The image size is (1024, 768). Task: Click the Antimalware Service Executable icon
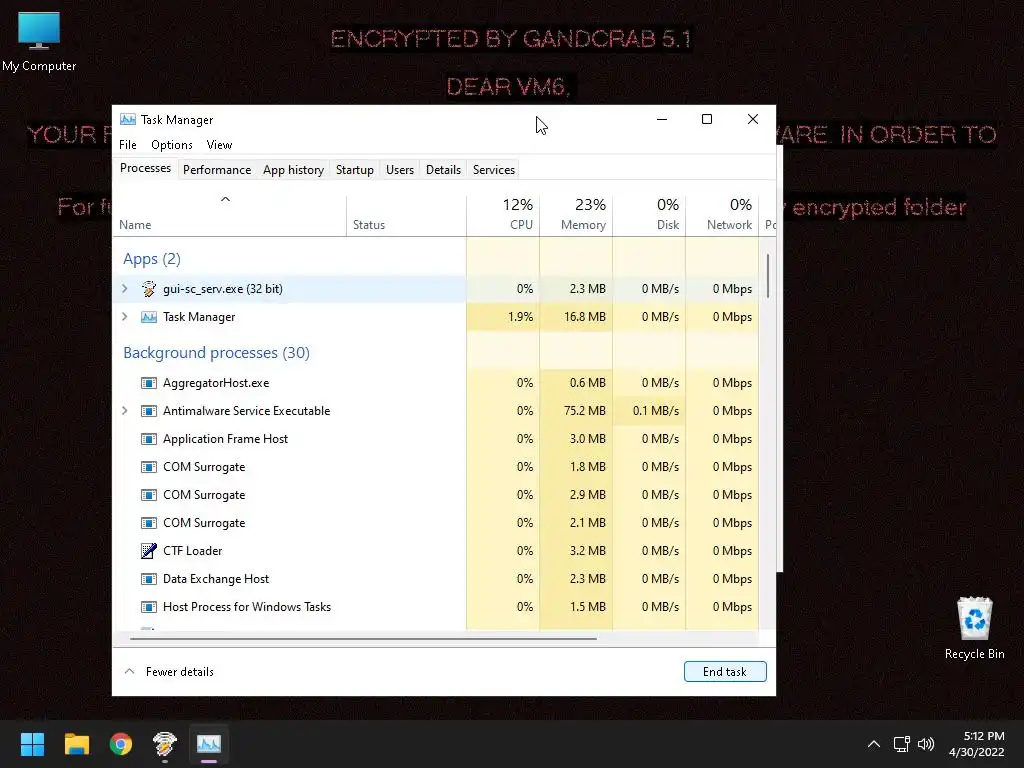click(149, 411)
